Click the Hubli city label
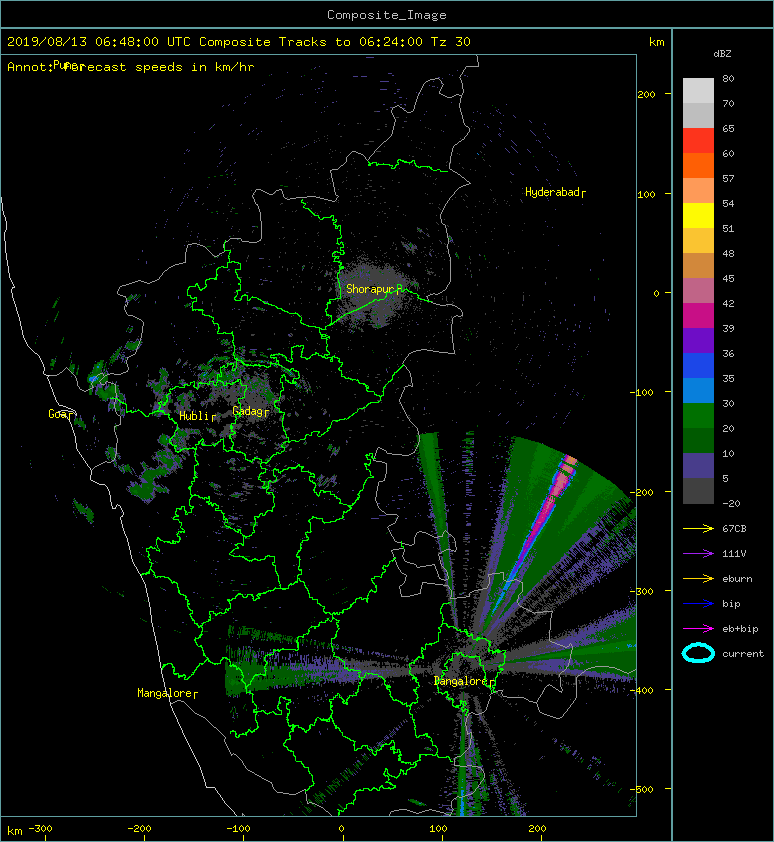Screen dimensions: 774x842 194,416
